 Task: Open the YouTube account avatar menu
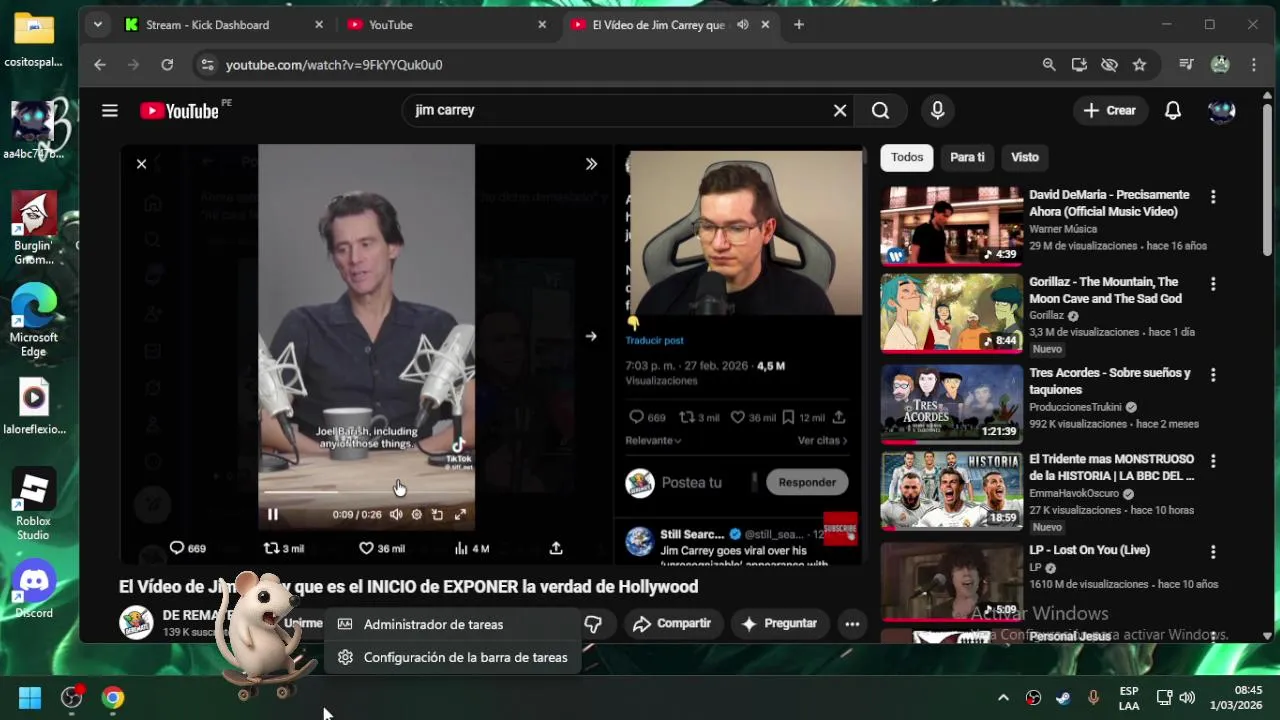click(1221, 111)
